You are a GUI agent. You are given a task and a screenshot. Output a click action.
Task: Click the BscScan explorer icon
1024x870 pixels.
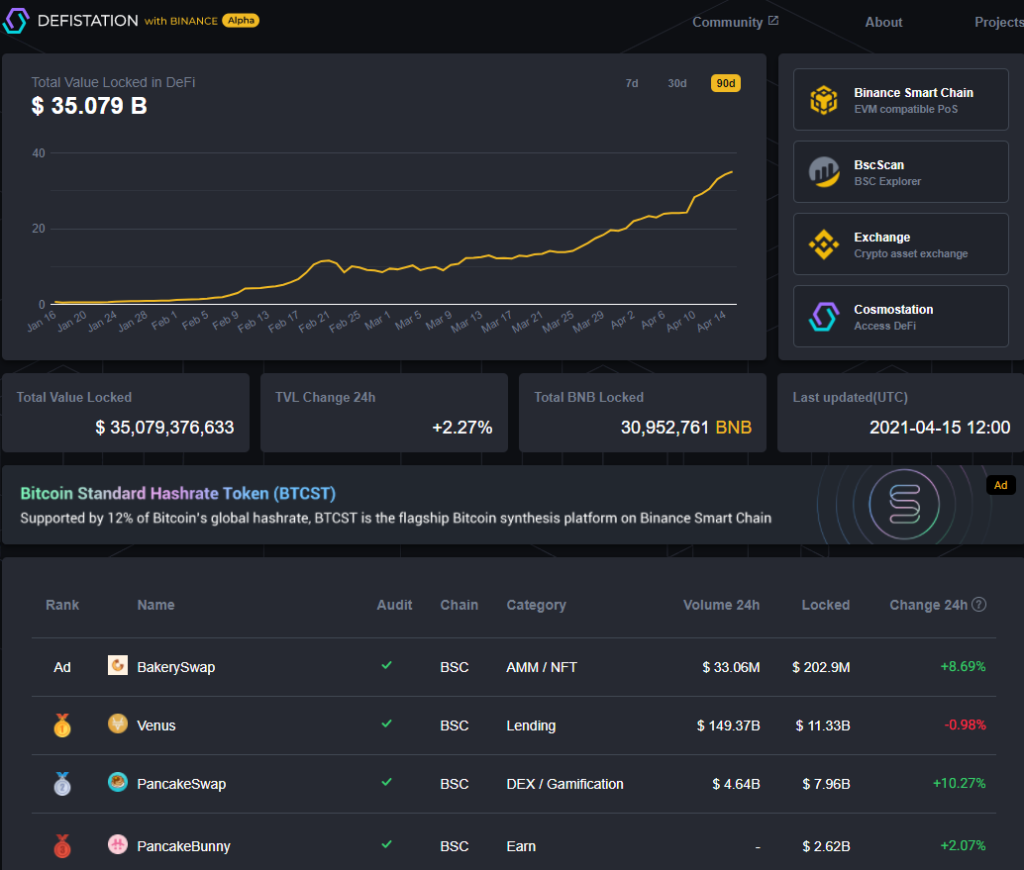(822, 171)
